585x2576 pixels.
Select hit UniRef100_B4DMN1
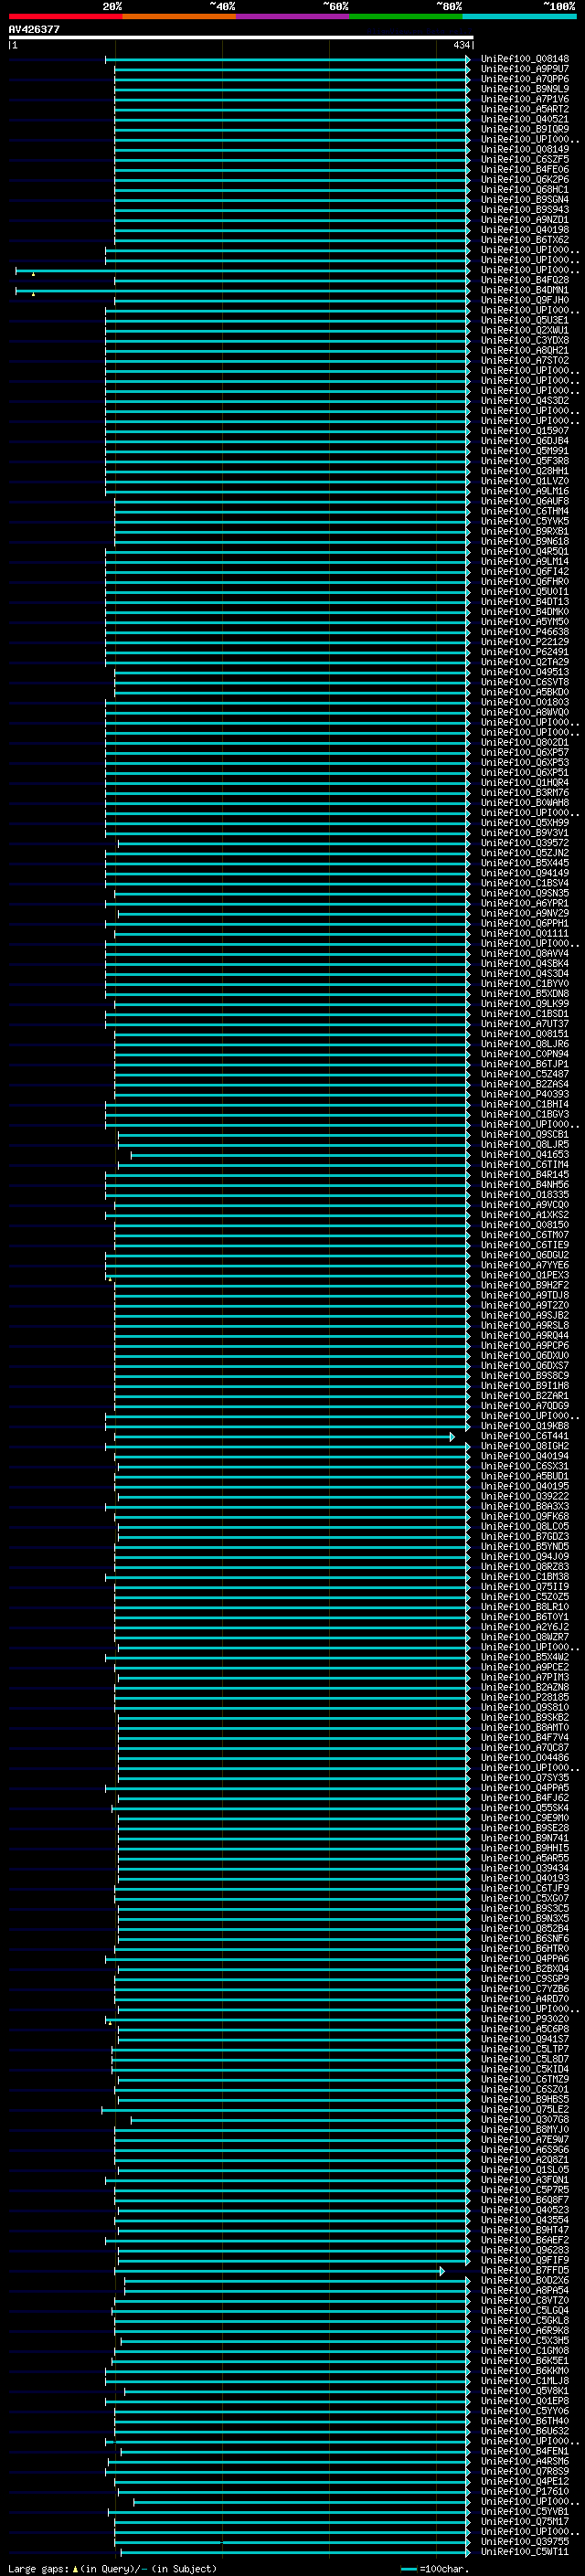525,290
